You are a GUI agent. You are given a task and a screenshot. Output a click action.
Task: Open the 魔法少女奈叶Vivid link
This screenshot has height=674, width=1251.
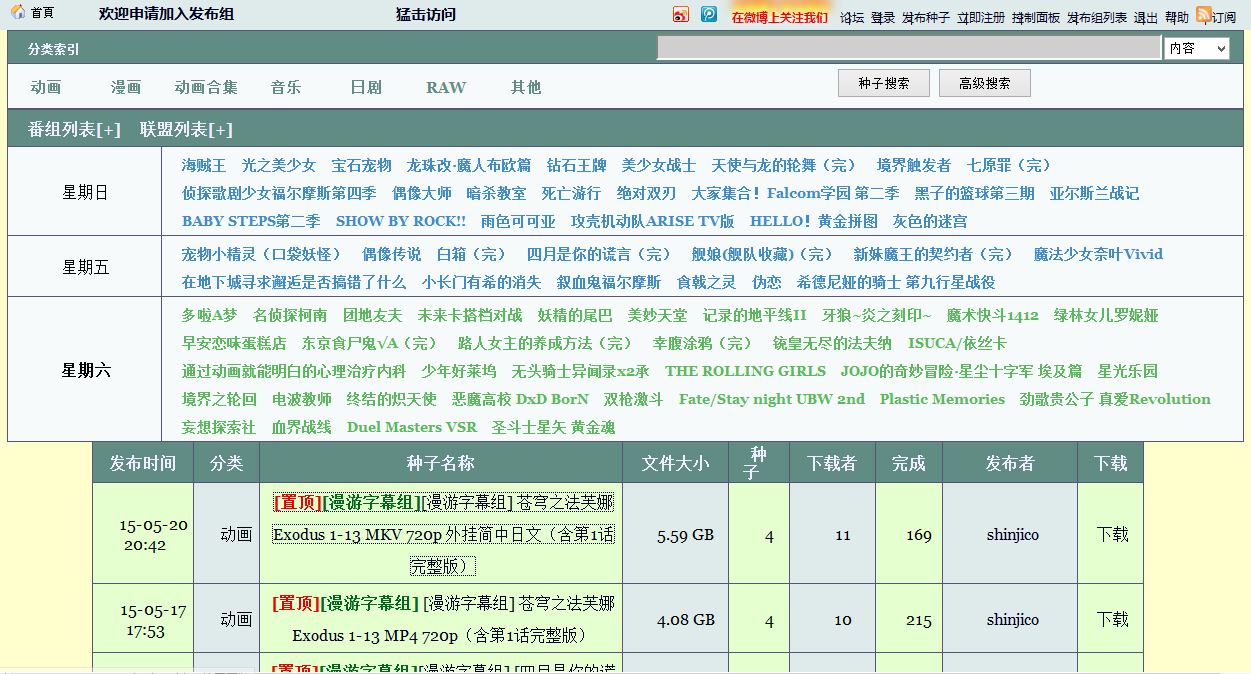click(1098, 254)
